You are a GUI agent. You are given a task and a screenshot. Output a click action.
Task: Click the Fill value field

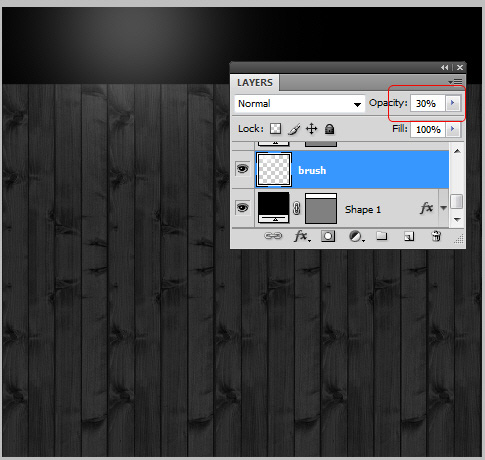pyautogui.click(x=428, y=129)
